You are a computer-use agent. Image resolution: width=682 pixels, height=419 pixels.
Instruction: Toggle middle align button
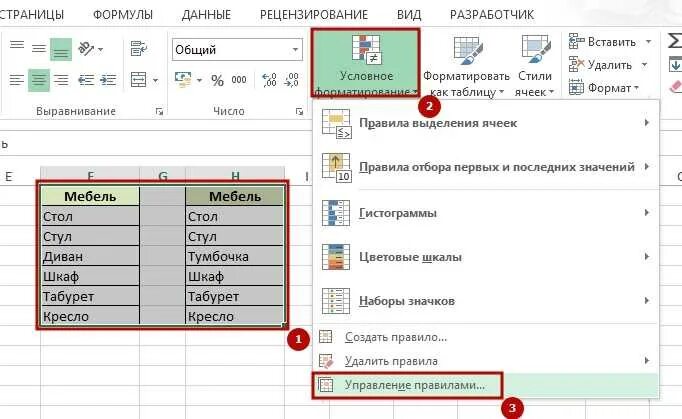click(39, 49)
